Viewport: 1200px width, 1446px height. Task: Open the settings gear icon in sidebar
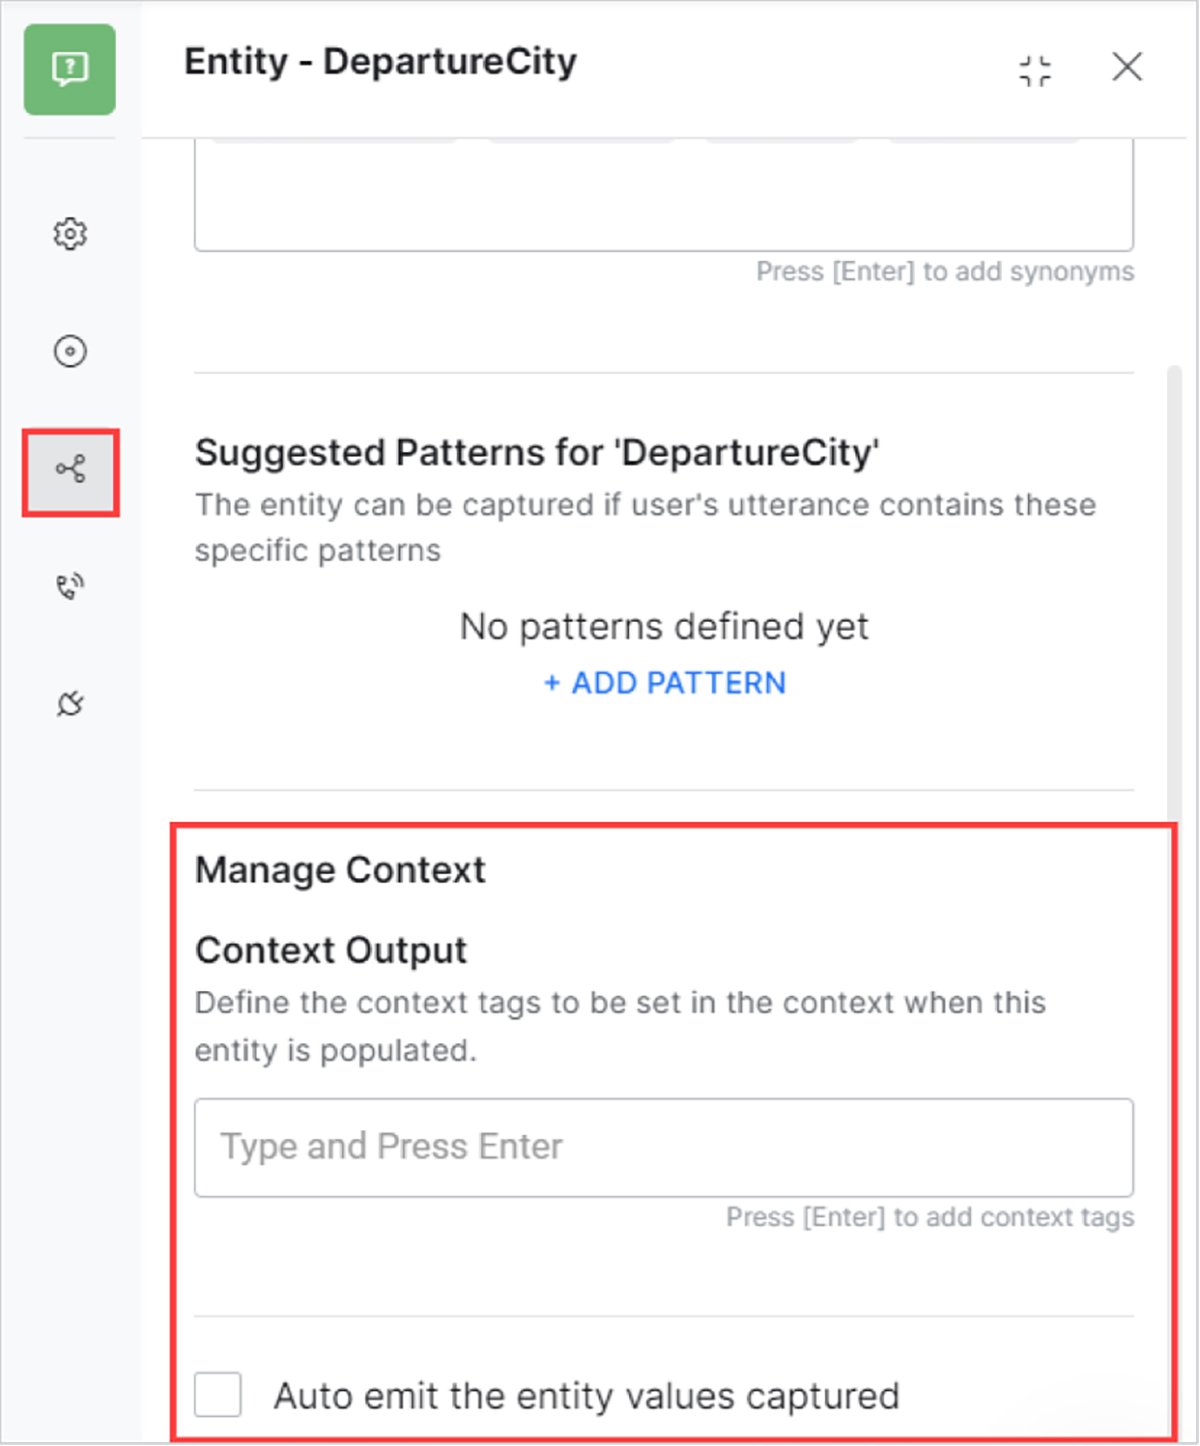pyautogui.click(x=69, y=234)
